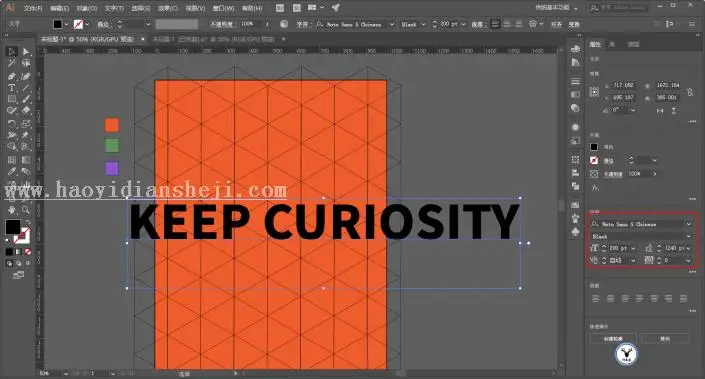
Task: Open Black font style dropdown in Properties panel
Action: 688,236
